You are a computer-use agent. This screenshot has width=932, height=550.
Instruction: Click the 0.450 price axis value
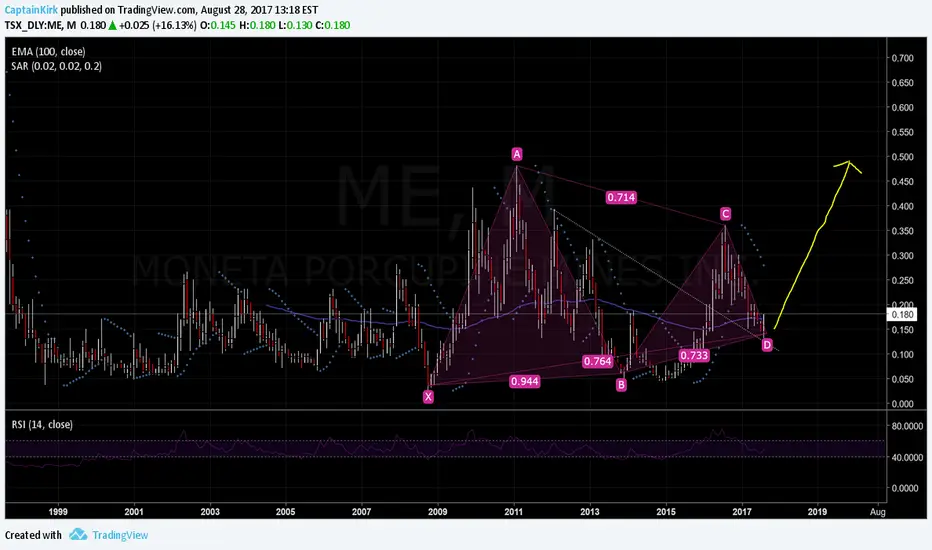click(902, 181)
